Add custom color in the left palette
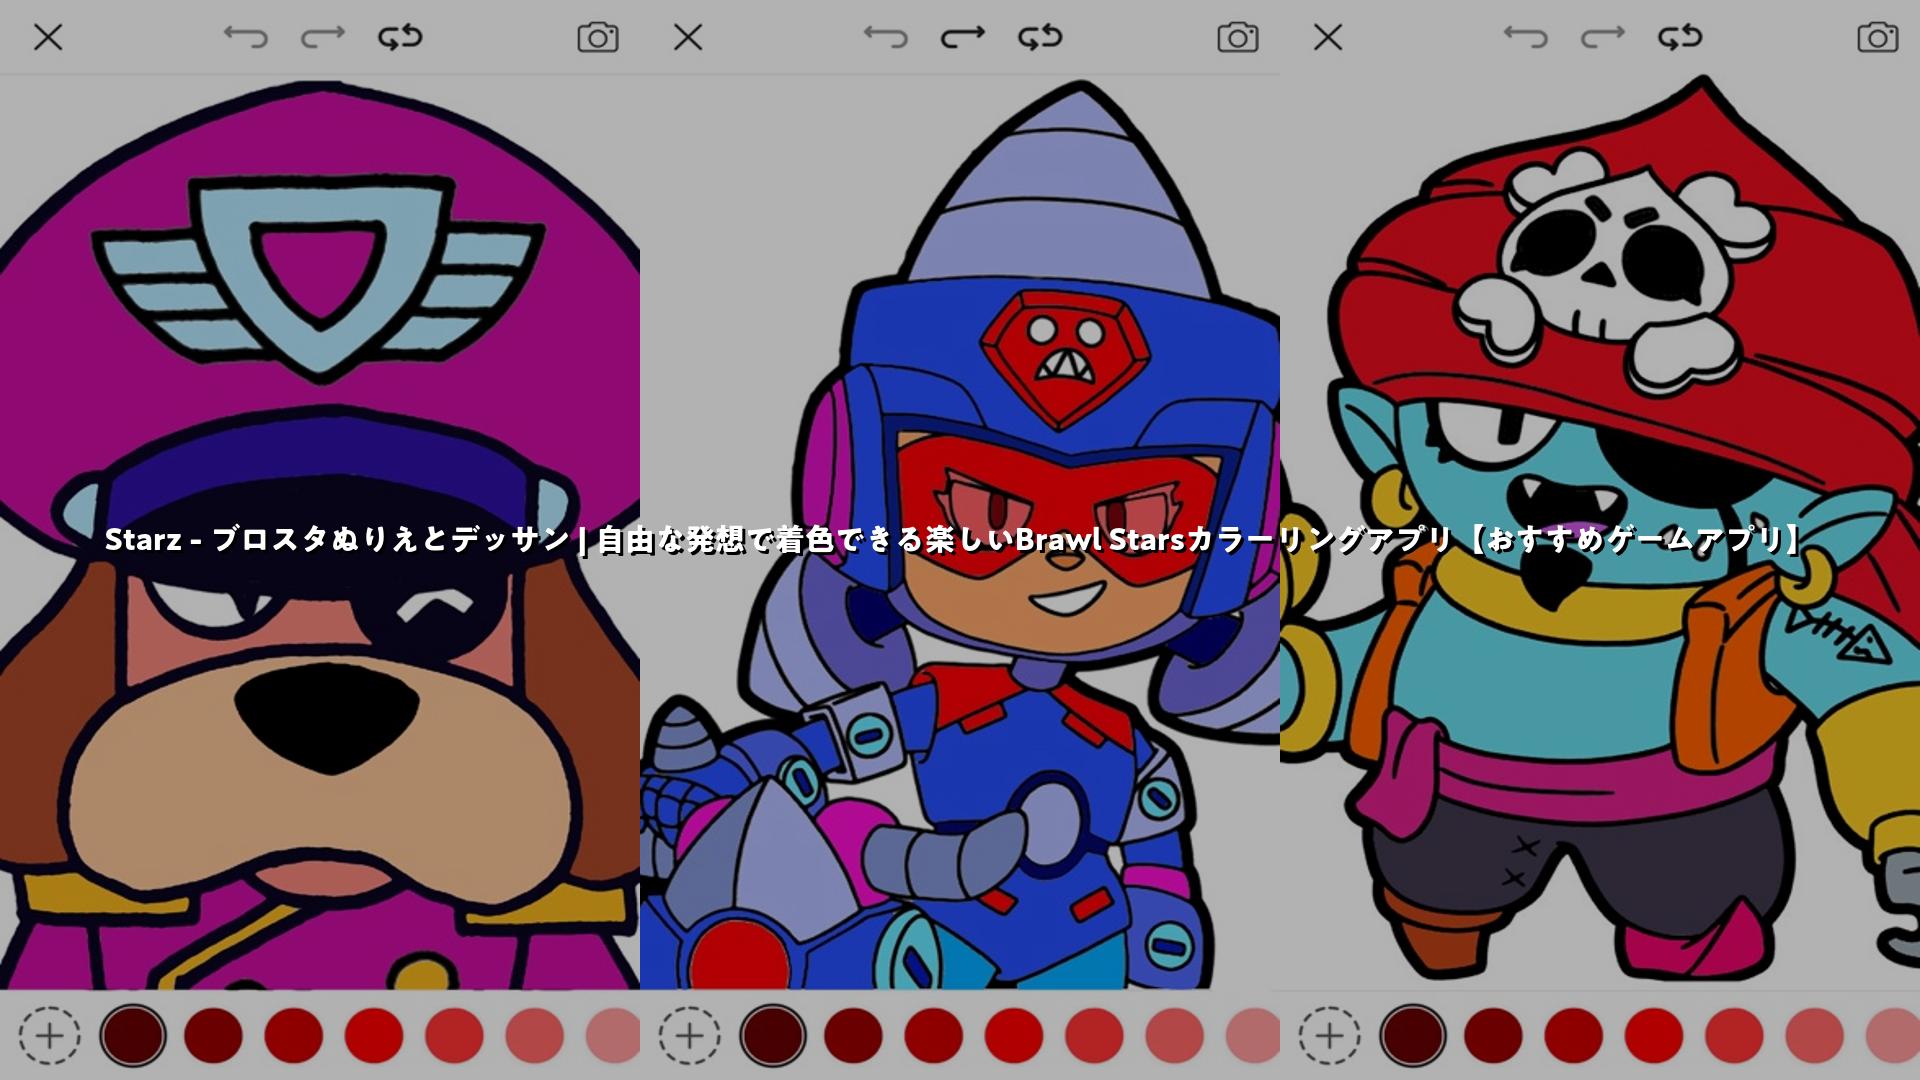 tap(49, 1035)
